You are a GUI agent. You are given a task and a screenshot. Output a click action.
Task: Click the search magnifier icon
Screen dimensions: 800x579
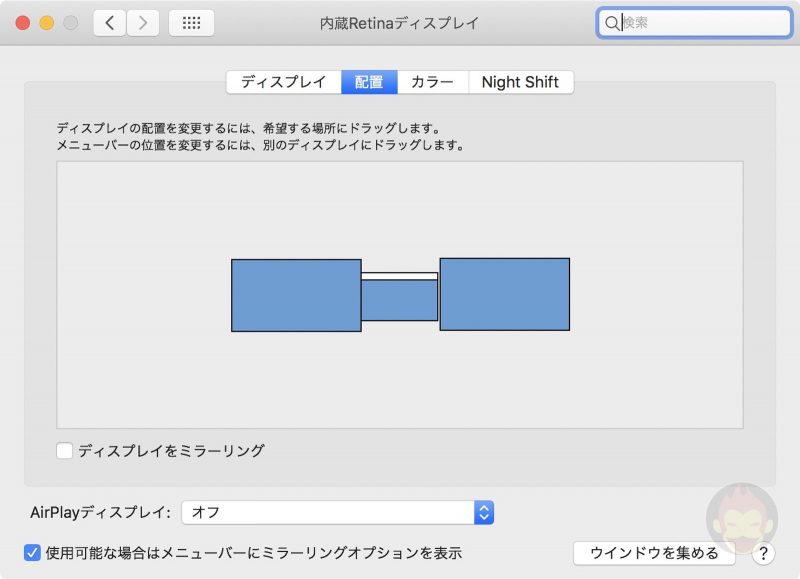coord(612,21)
